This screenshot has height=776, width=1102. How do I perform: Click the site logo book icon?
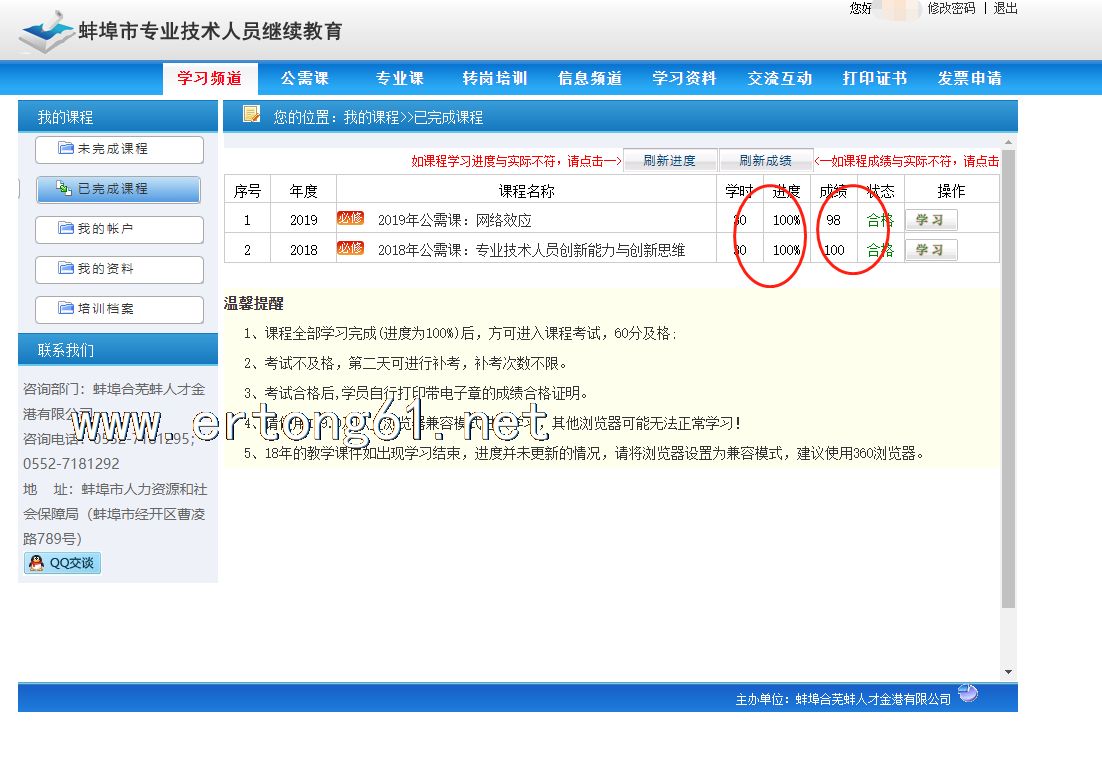point(46,33)
